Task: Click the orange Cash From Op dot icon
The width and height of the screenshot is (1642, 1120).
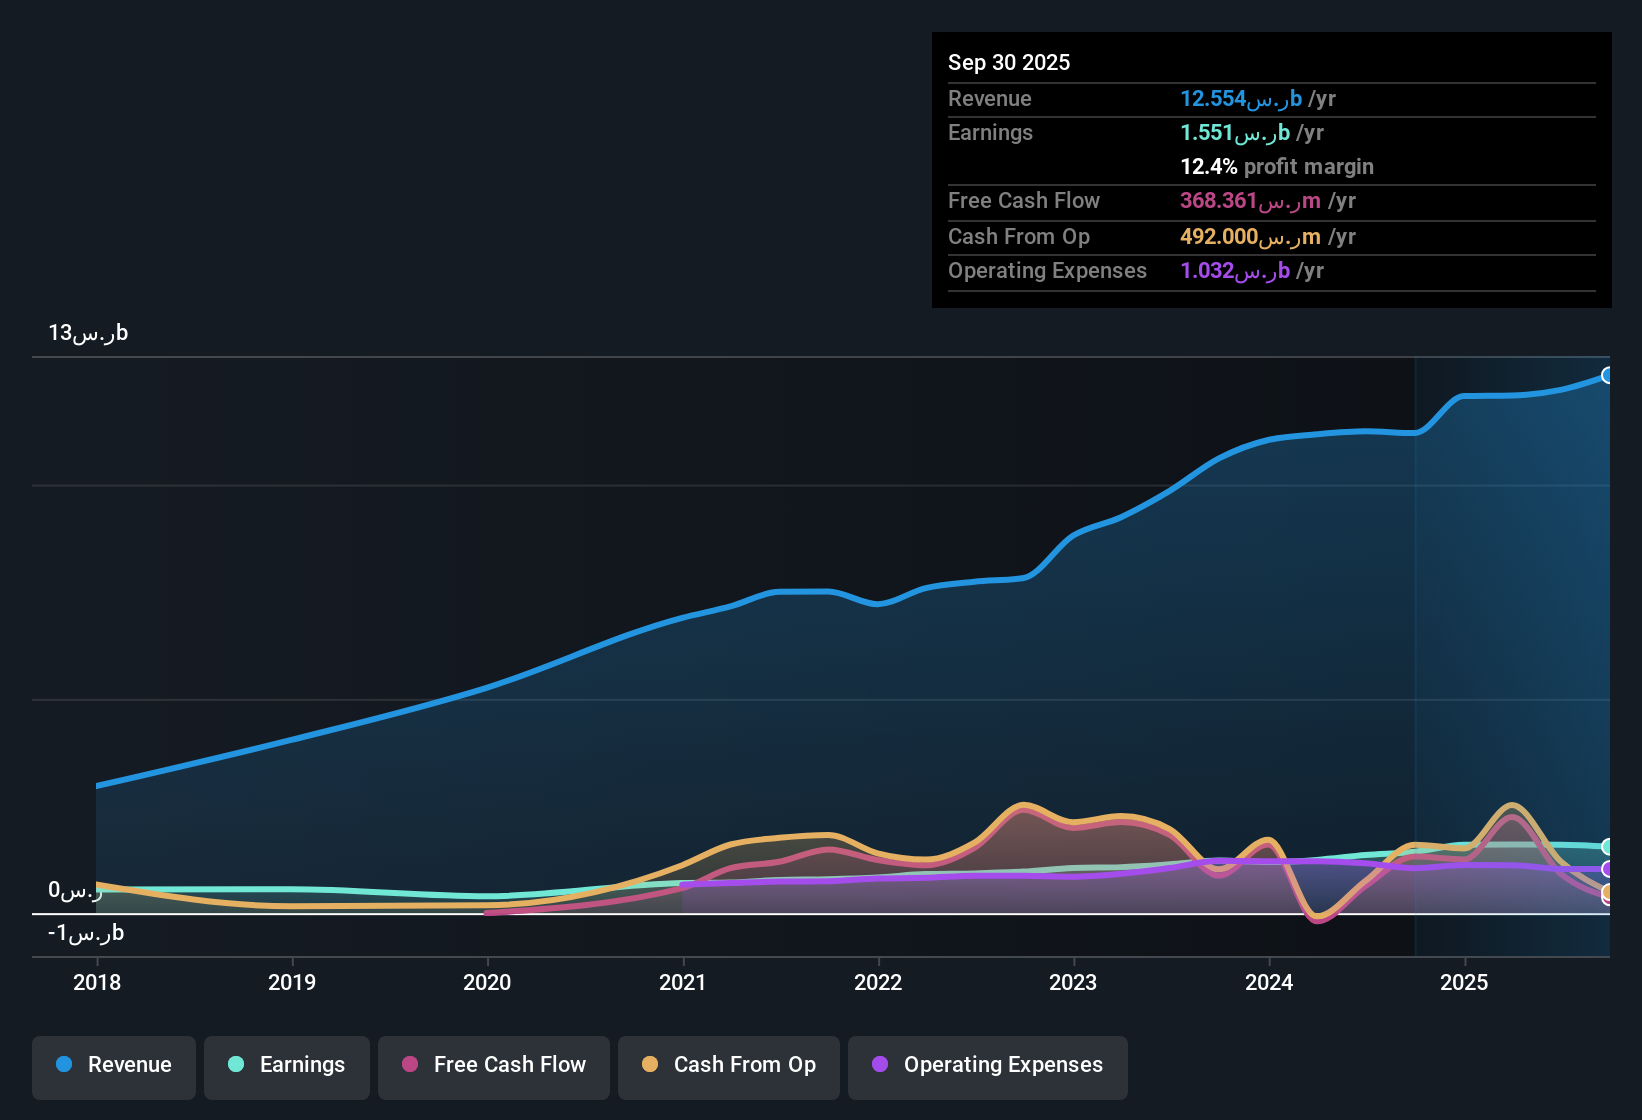Action: pos(648,1065)
